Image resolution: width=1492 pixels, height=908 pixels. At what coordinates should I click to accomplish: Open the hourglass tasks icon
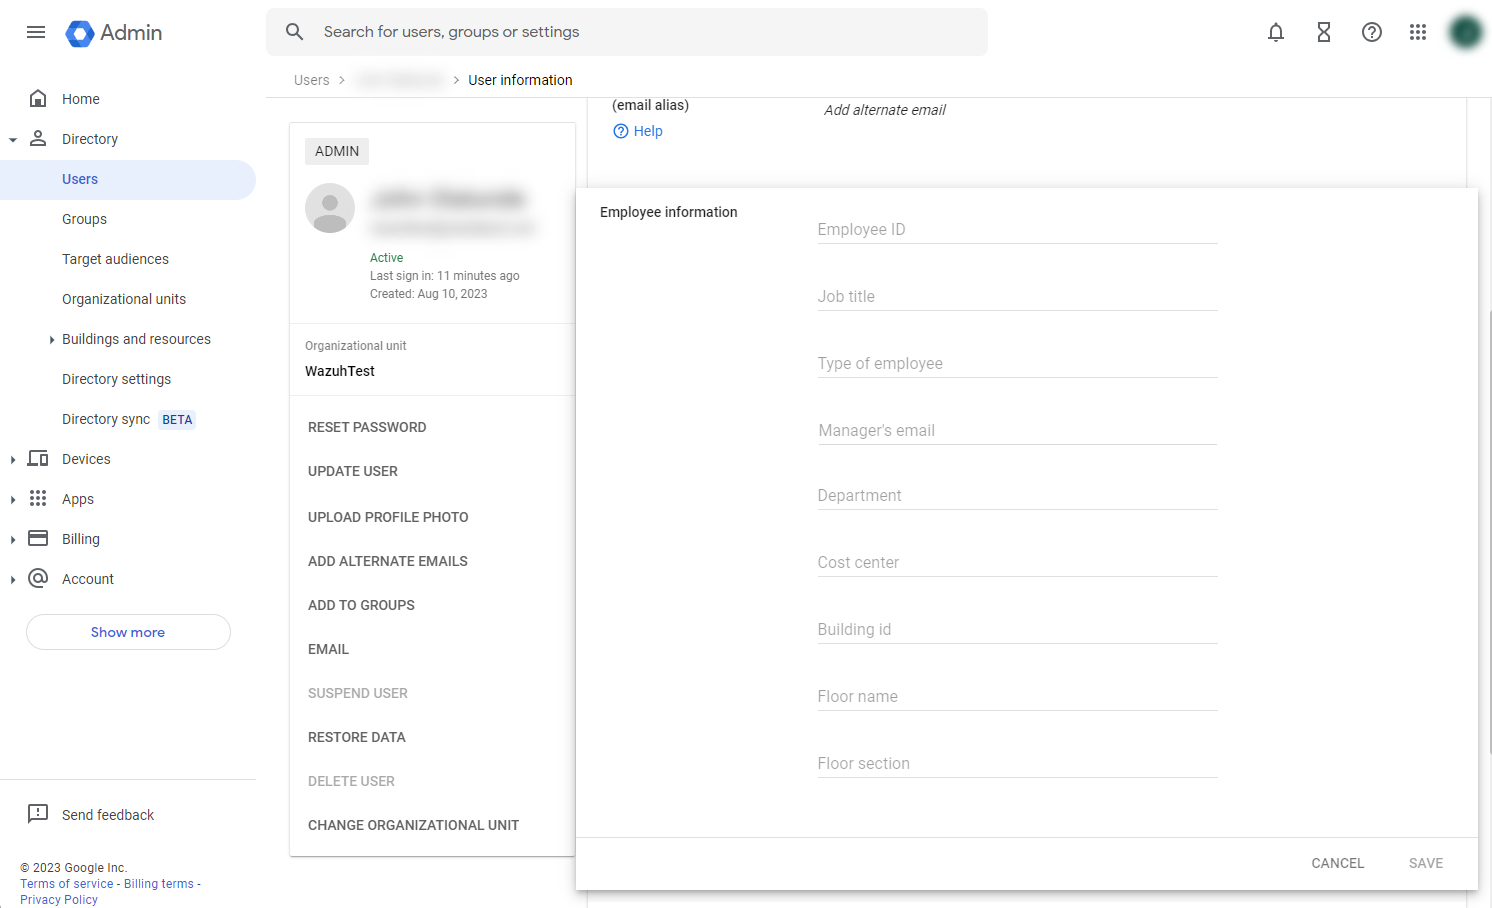point(1323,32)
